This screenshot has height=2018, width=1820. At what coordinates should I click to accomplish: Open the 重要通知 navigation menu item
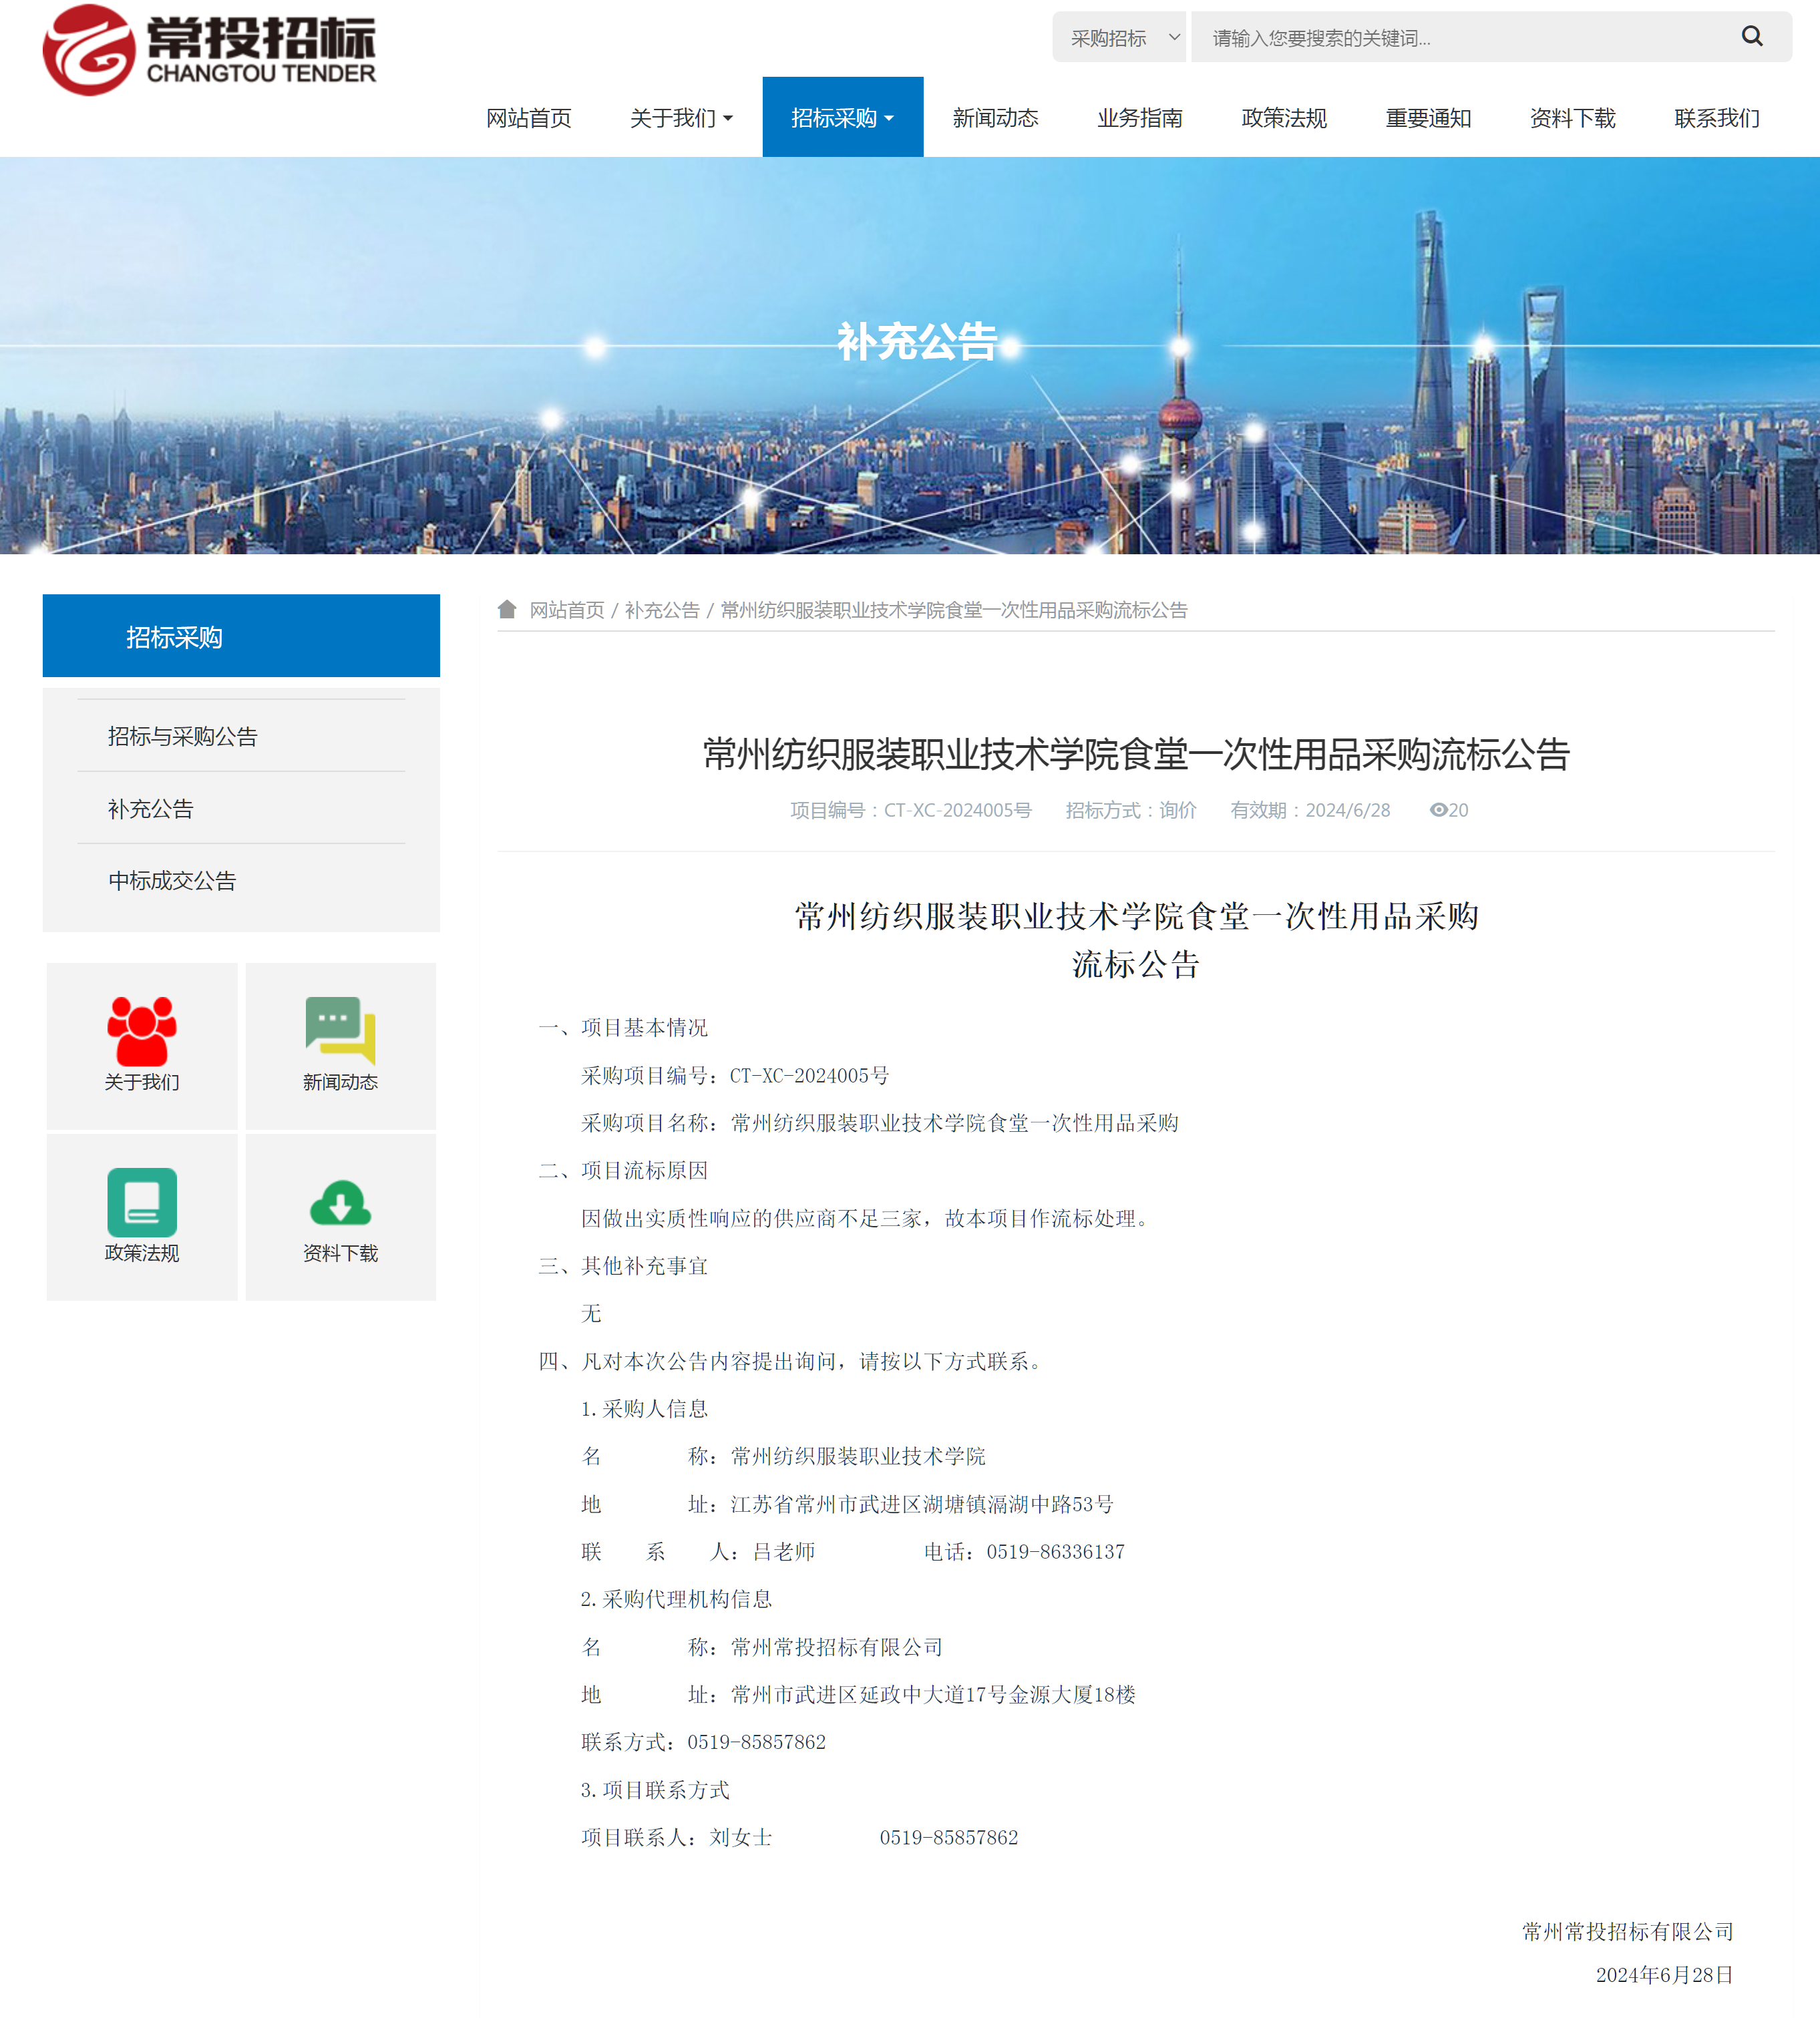tap(1427, 118)
